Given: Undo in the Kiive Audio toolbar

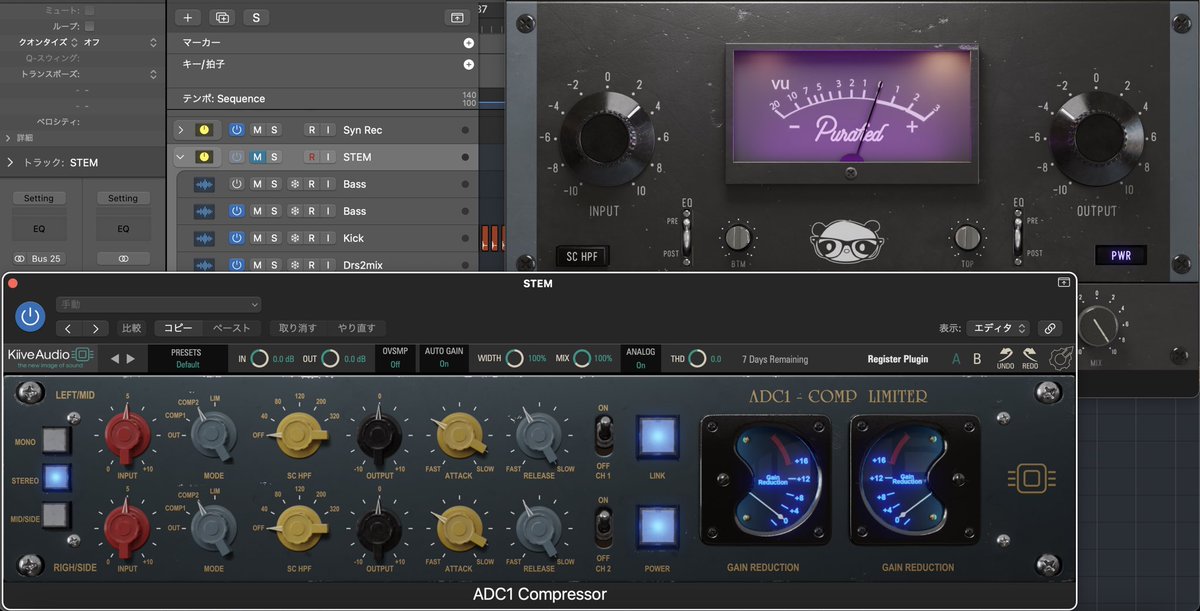Looking at the screenshot, I should pyautogui.click(x=1005, y=358).
